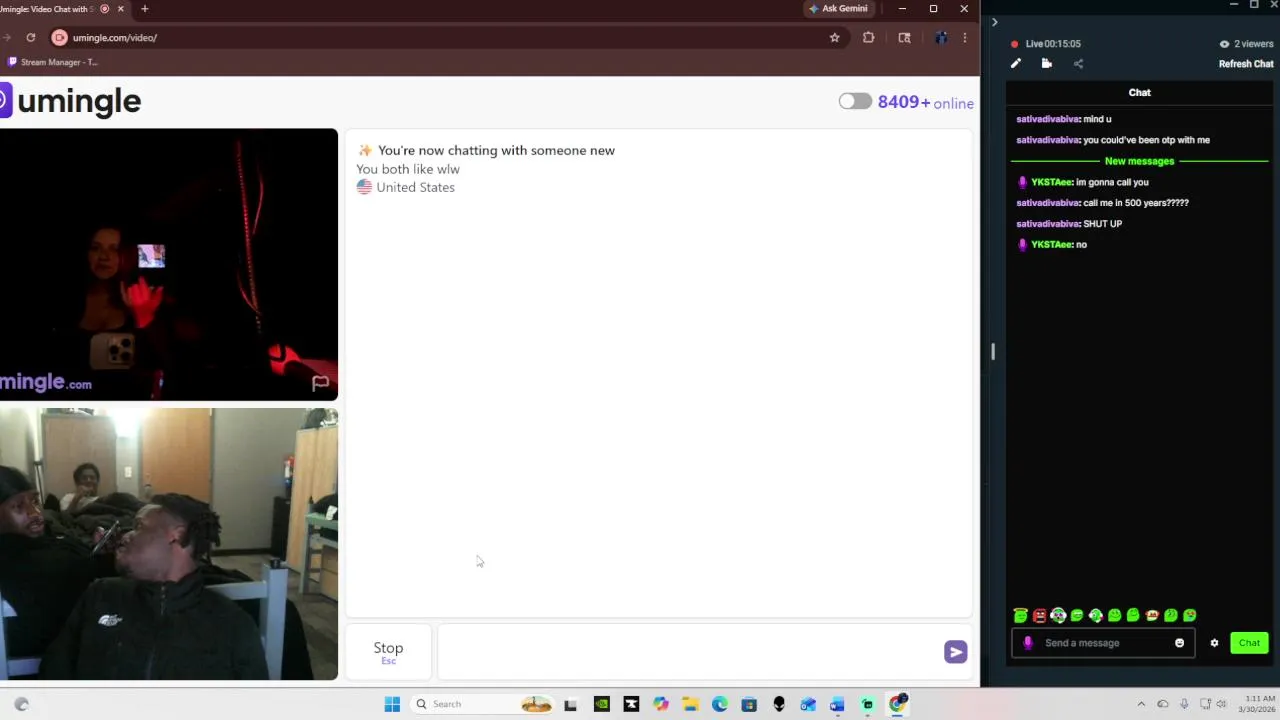Collapse the stream chat side panel arrow
The height and width of the screenshot is (720, 1280).
[x=994, y=22]
